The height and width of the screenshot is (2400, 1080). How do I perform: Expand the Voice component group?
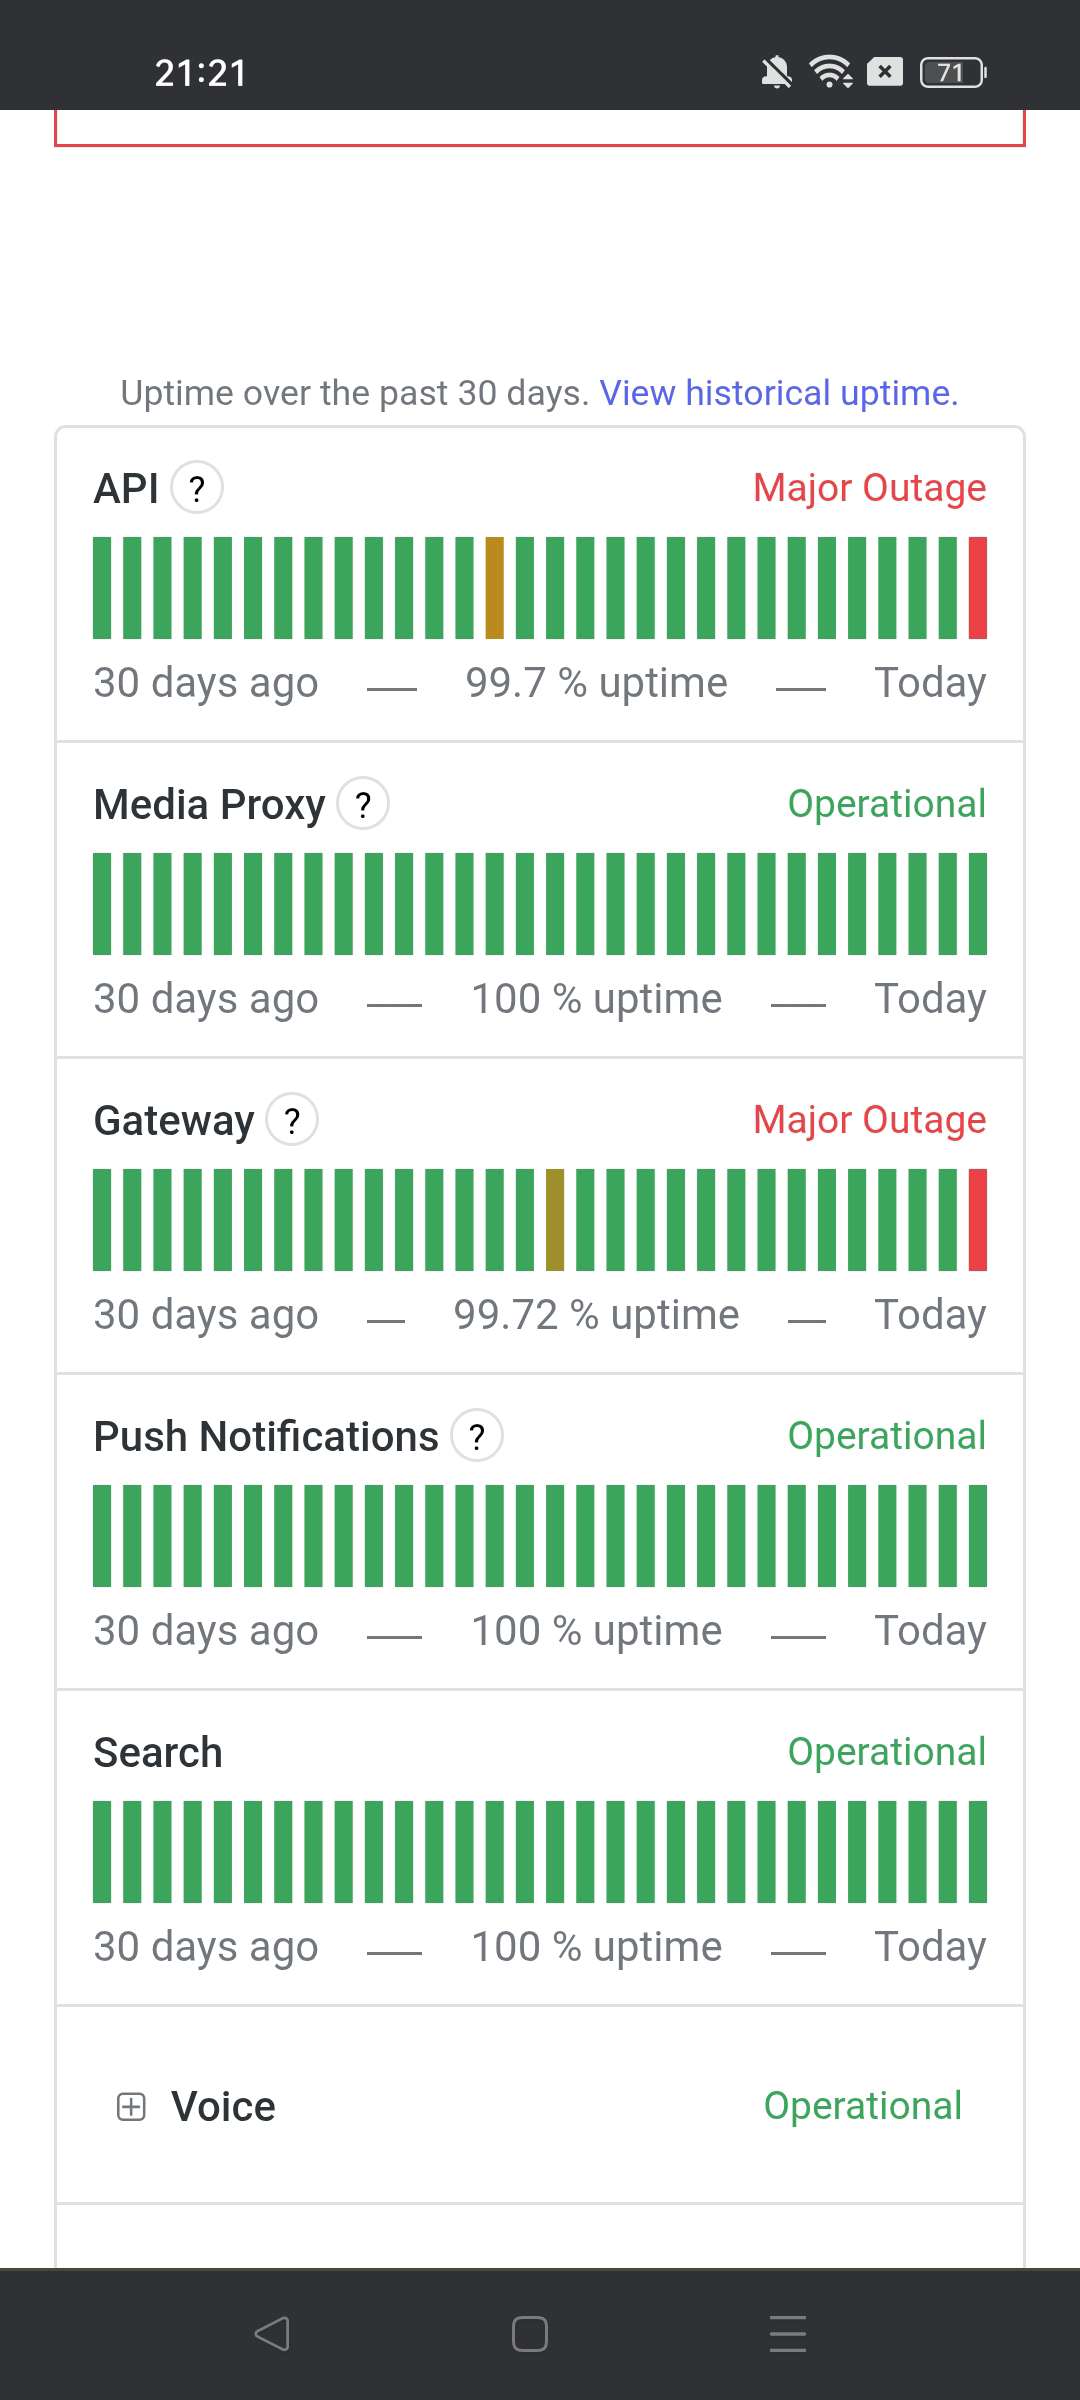pos(131,2106)
